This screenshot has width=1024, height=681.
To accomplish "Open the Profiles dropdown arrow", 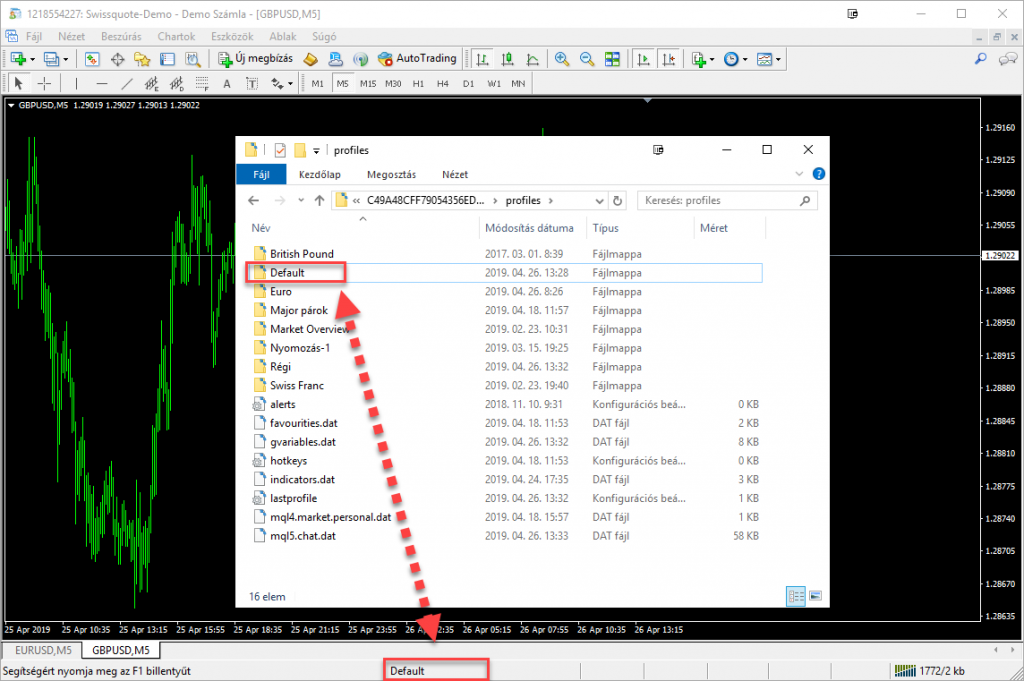I will (x=66, y=60).
